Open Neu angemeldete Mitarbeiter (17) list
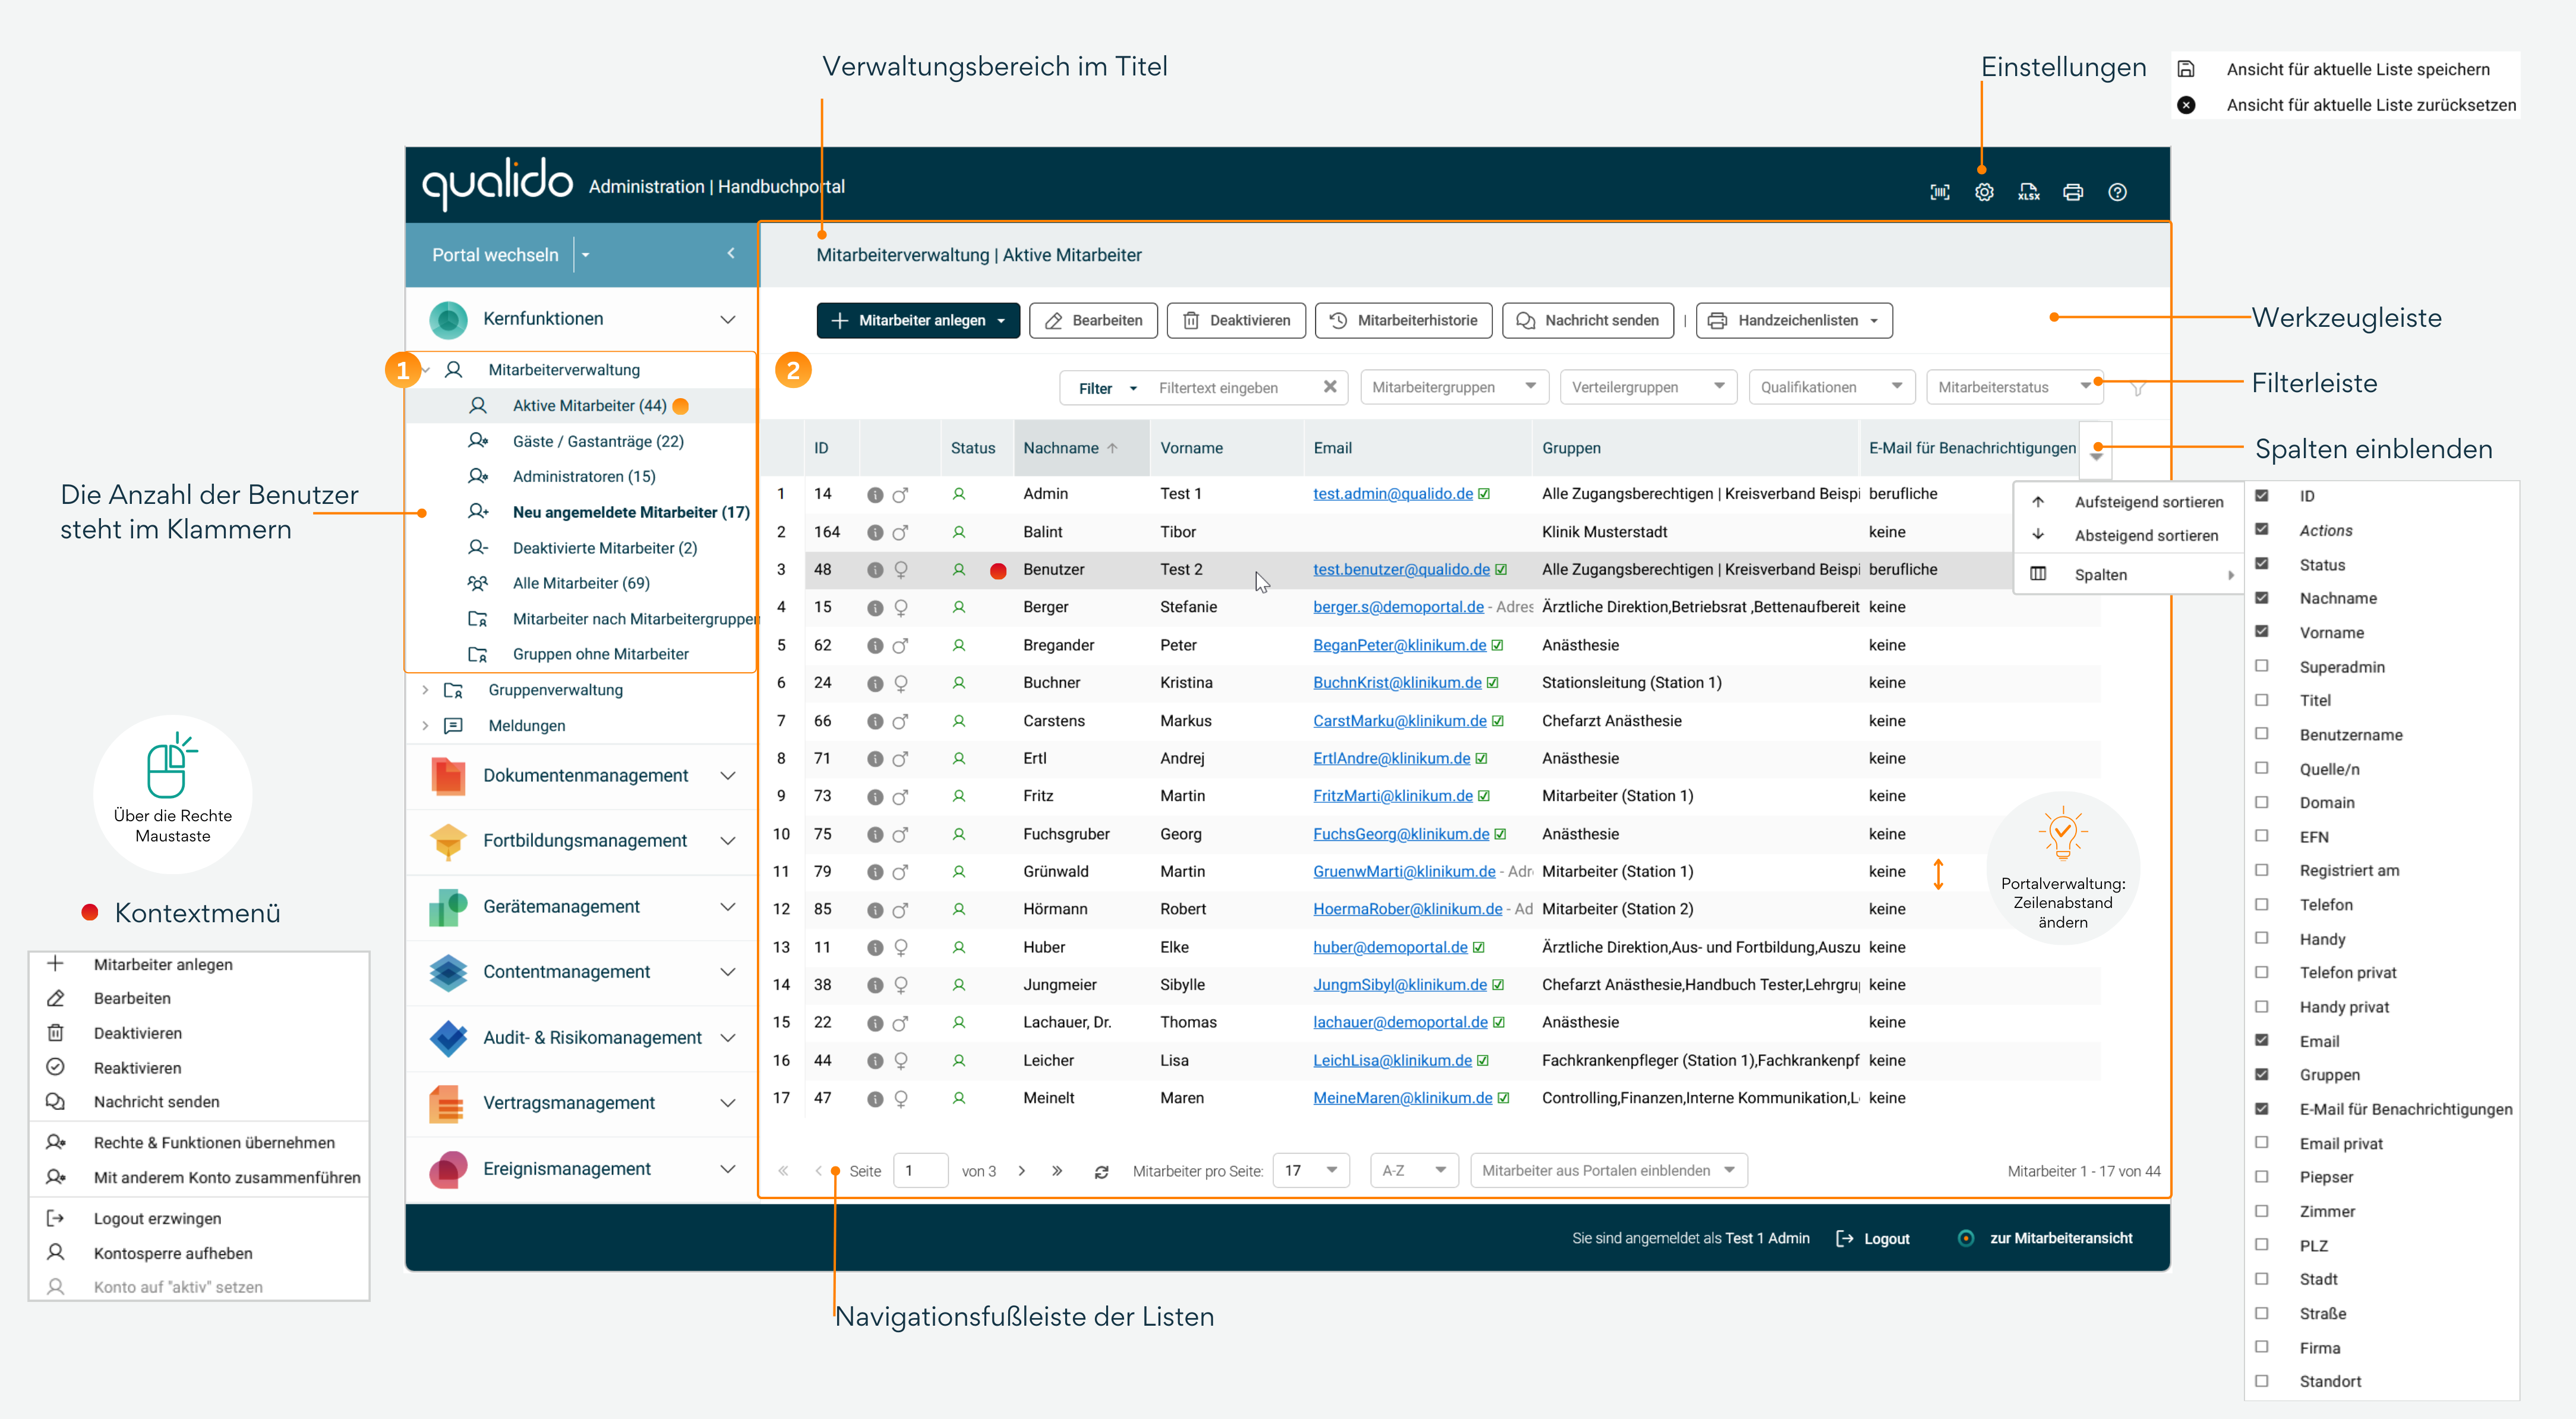 pos(630,512)
